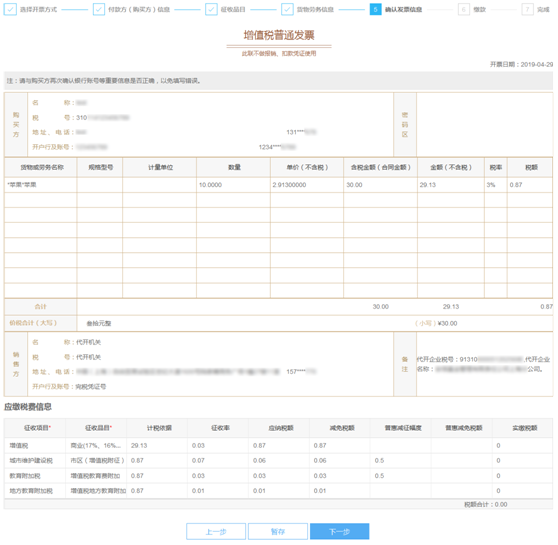Click the 计量单位 column header
This screenshot has height=545, width=558.
click(160, 167)
